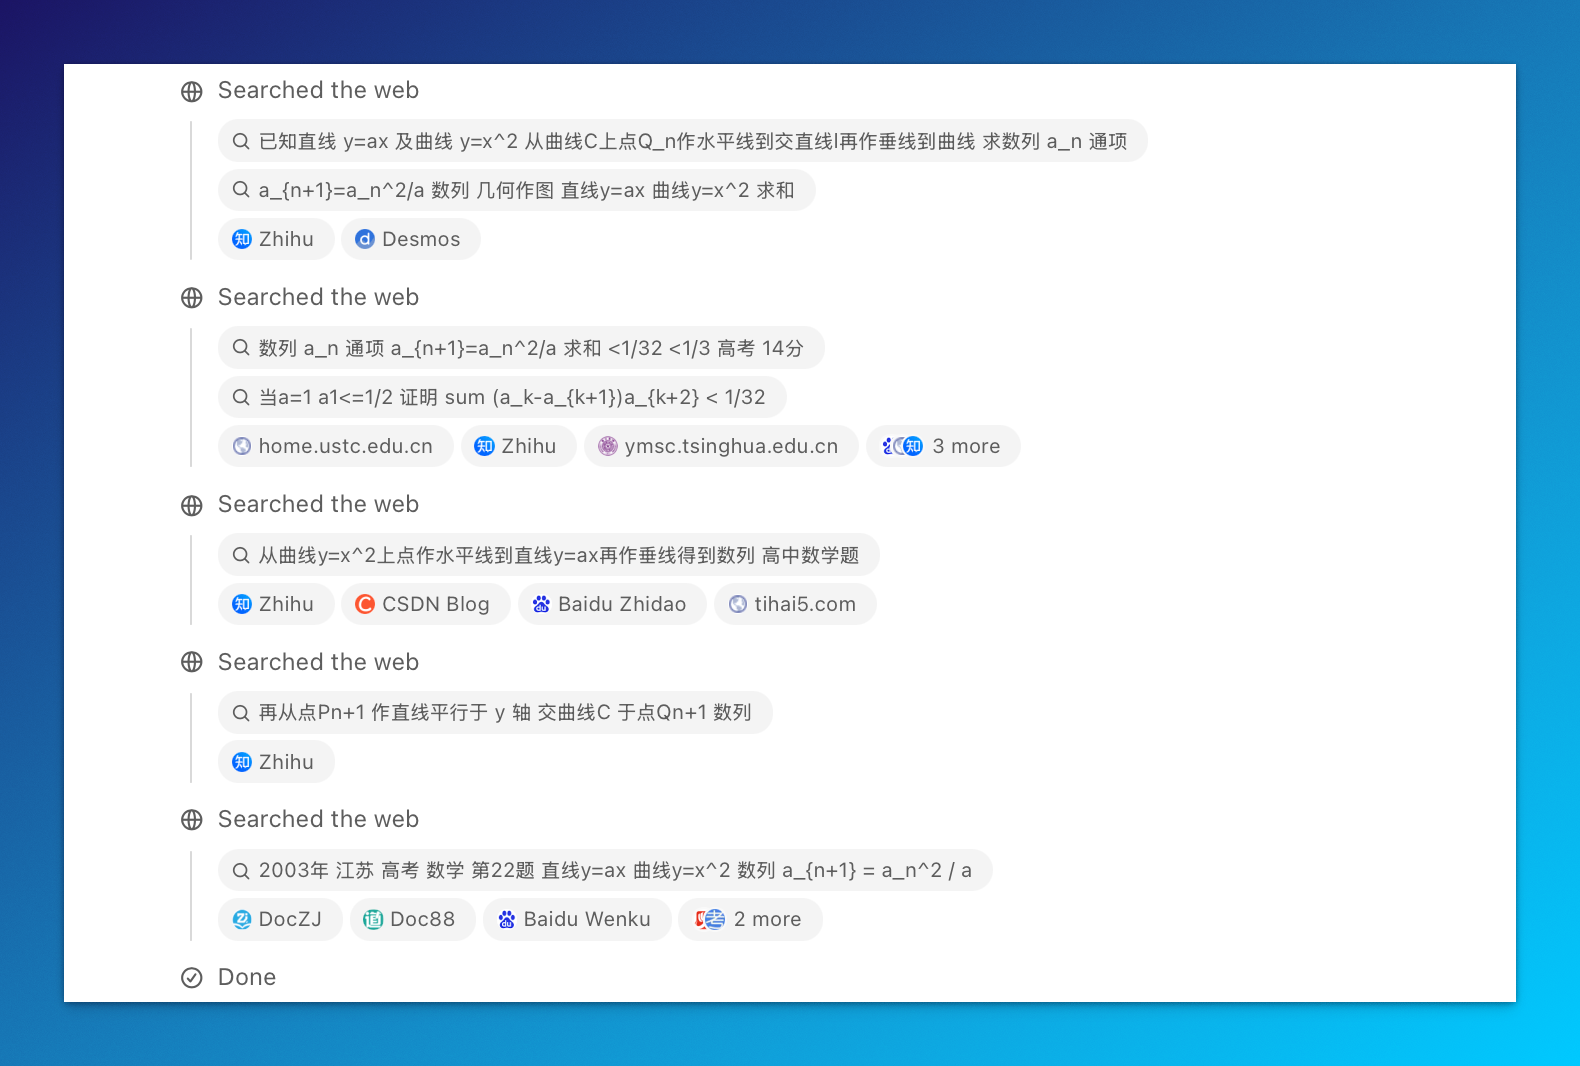
Task: Click the '再从点Pn+1 作直线平行于 y 轴' query
Action: point(495,712)
